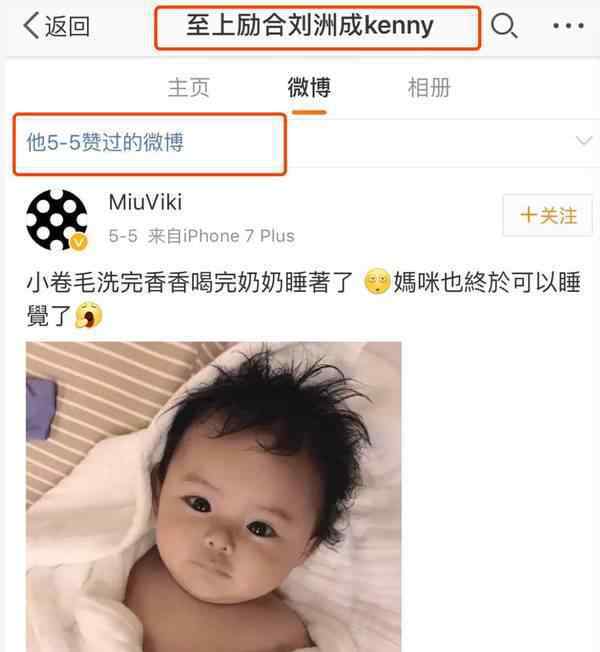Open the 他5-5赞过的微博 filter dropdown
The width and height of the screenshot is (600, 652).
(104, 143)
